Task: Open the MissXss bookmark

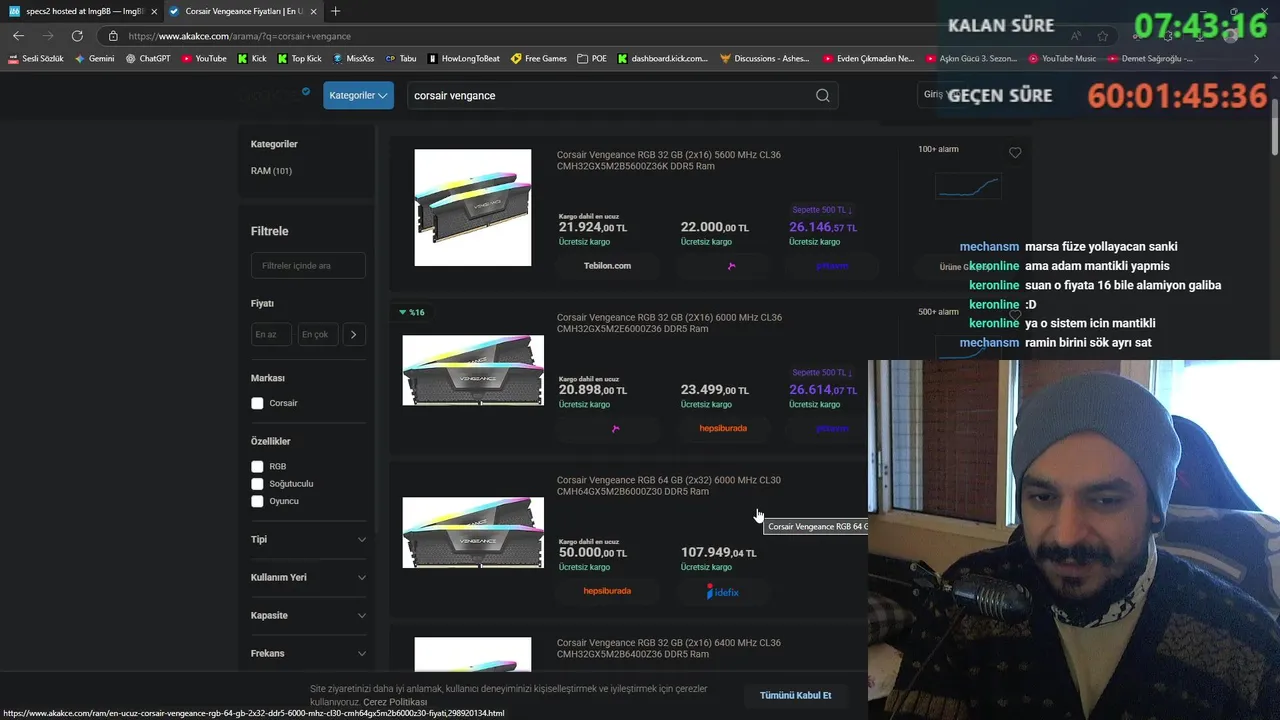Action: 353,58
